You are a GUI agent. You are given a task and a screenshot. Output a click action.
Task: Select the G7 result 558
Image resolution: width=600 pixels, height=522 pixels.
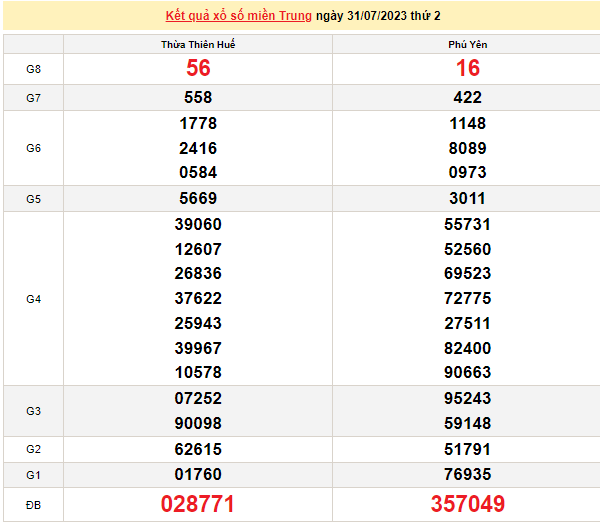[198, 98]
